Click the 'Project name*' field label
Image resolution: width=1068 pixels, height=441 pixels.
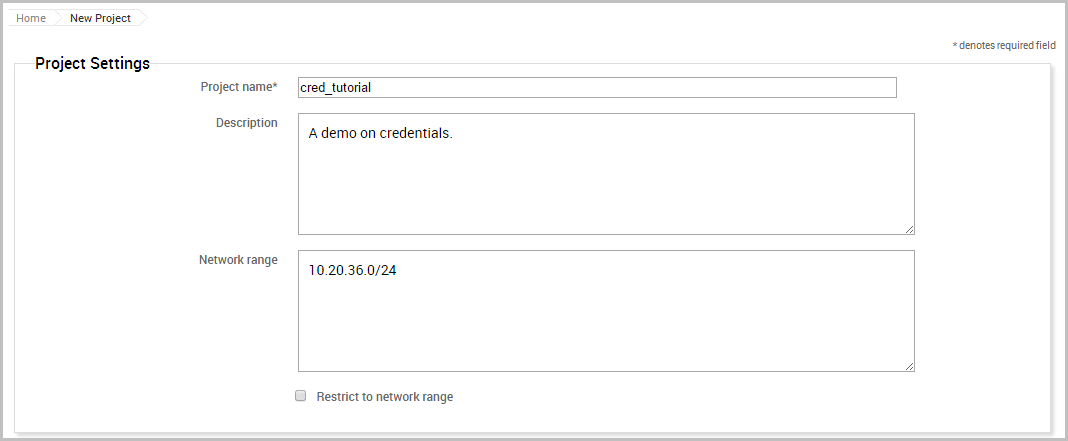click(x=238, y=87)
